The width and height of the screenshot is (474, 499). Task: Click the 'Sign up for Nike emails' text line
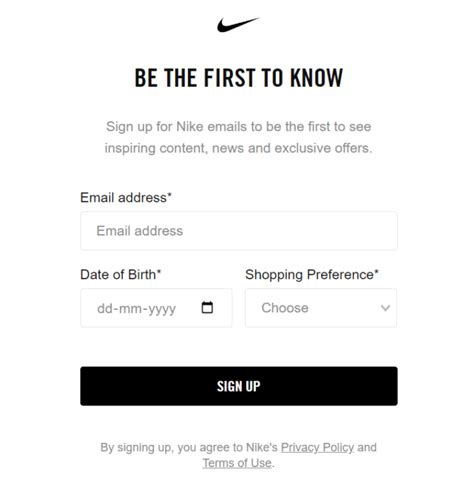point(239,127)
